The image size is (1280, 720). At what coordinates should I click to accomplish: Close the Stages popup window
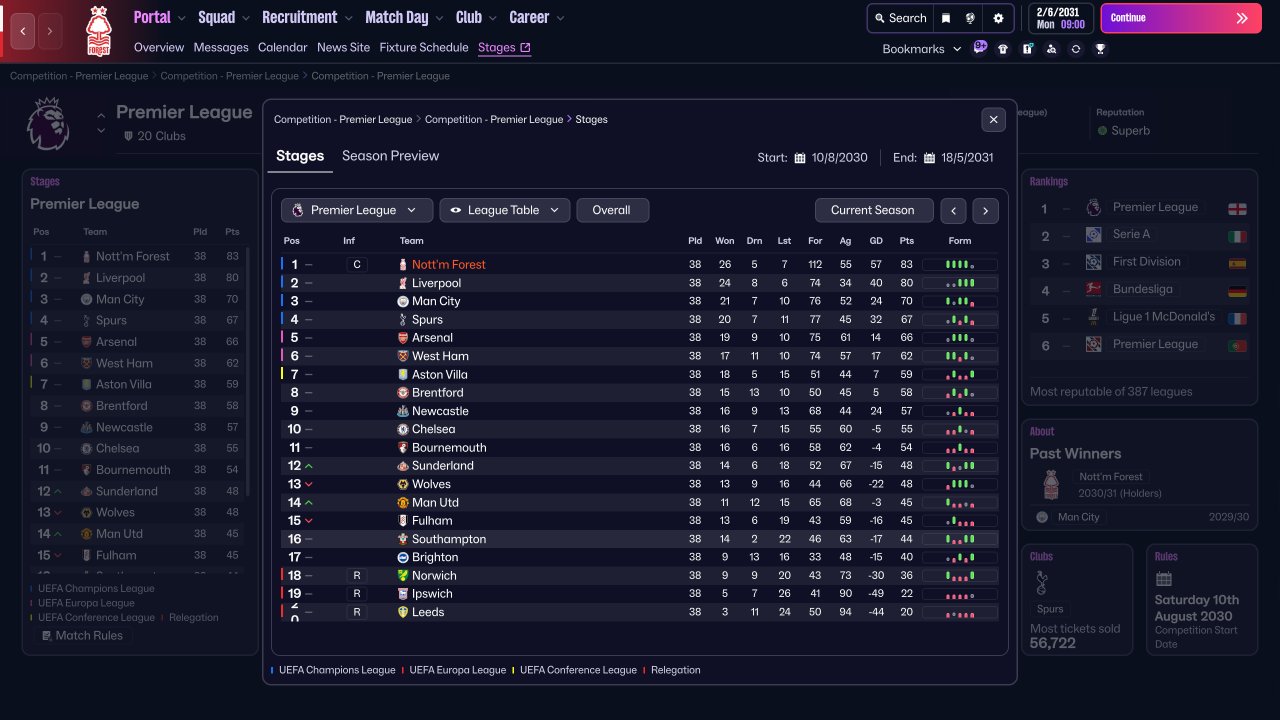[x=993, y=119]
